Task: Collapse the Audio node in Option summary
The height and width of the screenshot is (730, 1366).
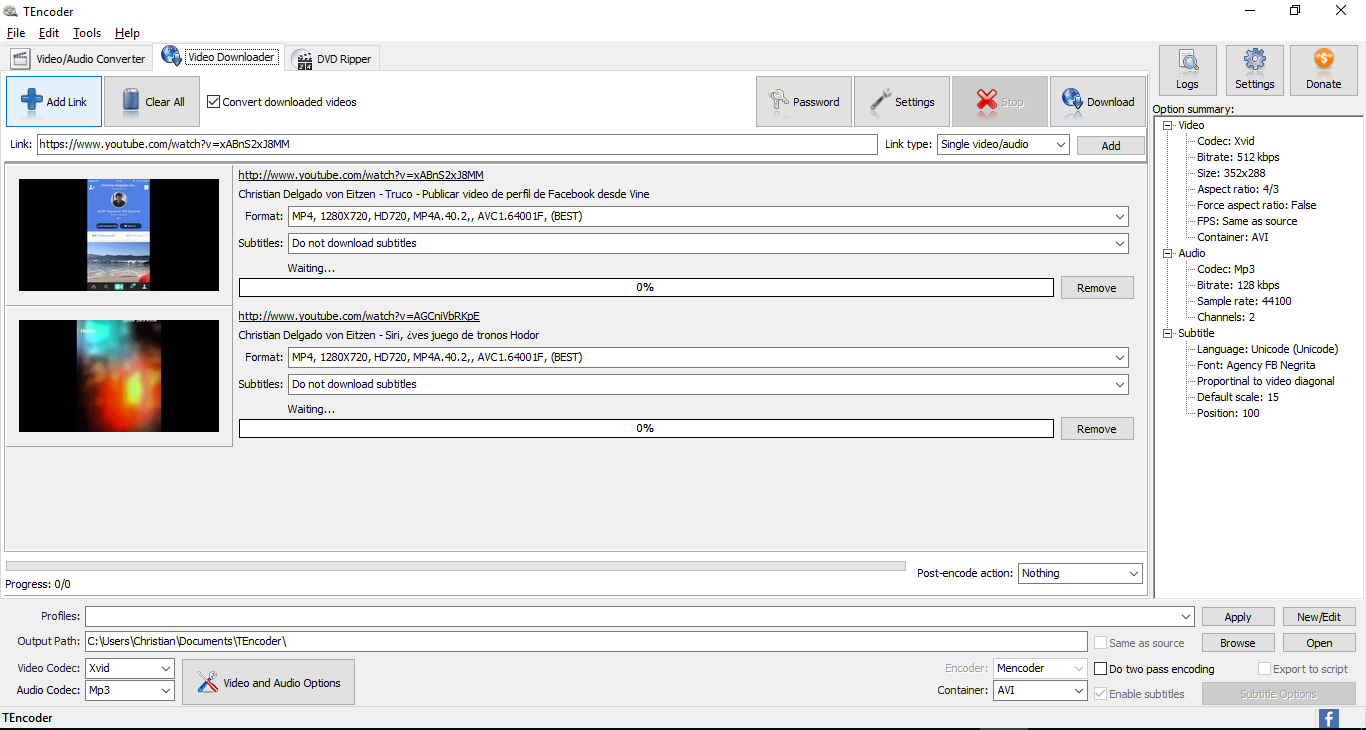Action: pyautogui.click(x=1168, y=253)
